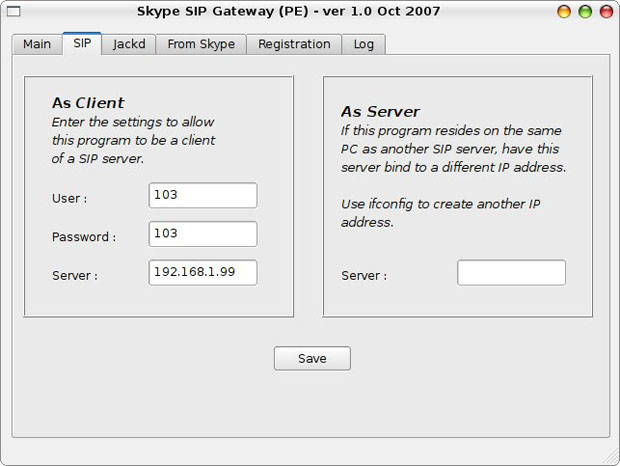Click the "As Client" heading

pyautogui.click(x=88, y=103)
